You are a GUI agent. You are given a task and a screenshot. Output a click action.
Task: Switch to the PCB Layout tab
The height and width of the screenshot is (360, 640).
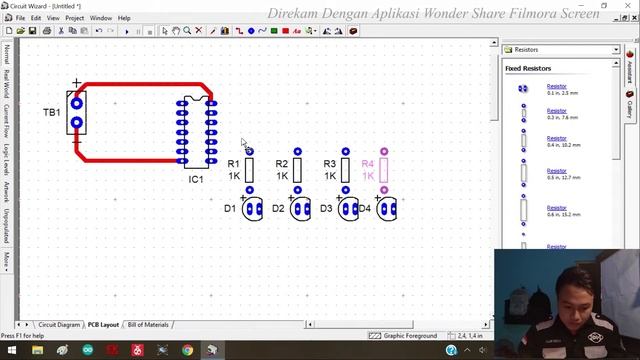click(103, 325)
